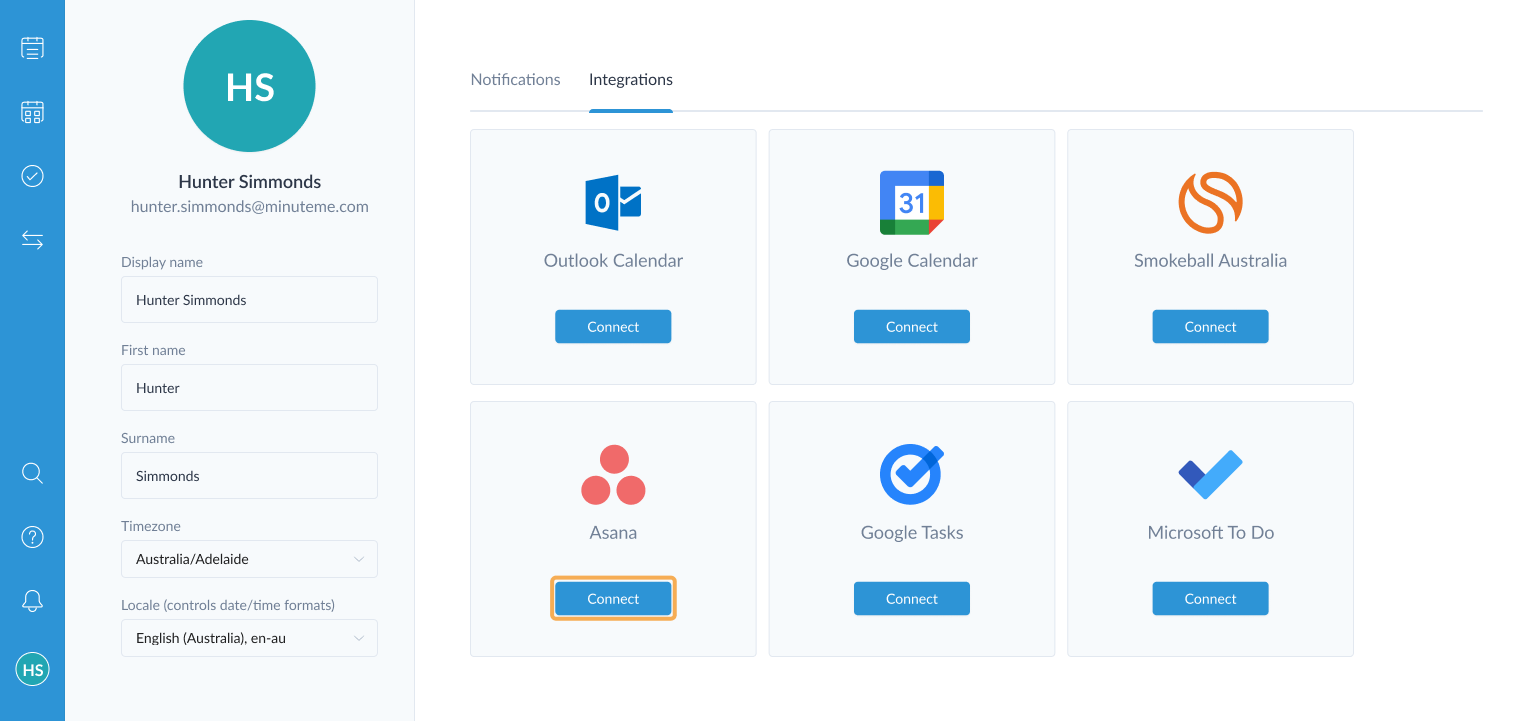Click the Google Tasks label

pyautogui.click(x=912, y=533)
